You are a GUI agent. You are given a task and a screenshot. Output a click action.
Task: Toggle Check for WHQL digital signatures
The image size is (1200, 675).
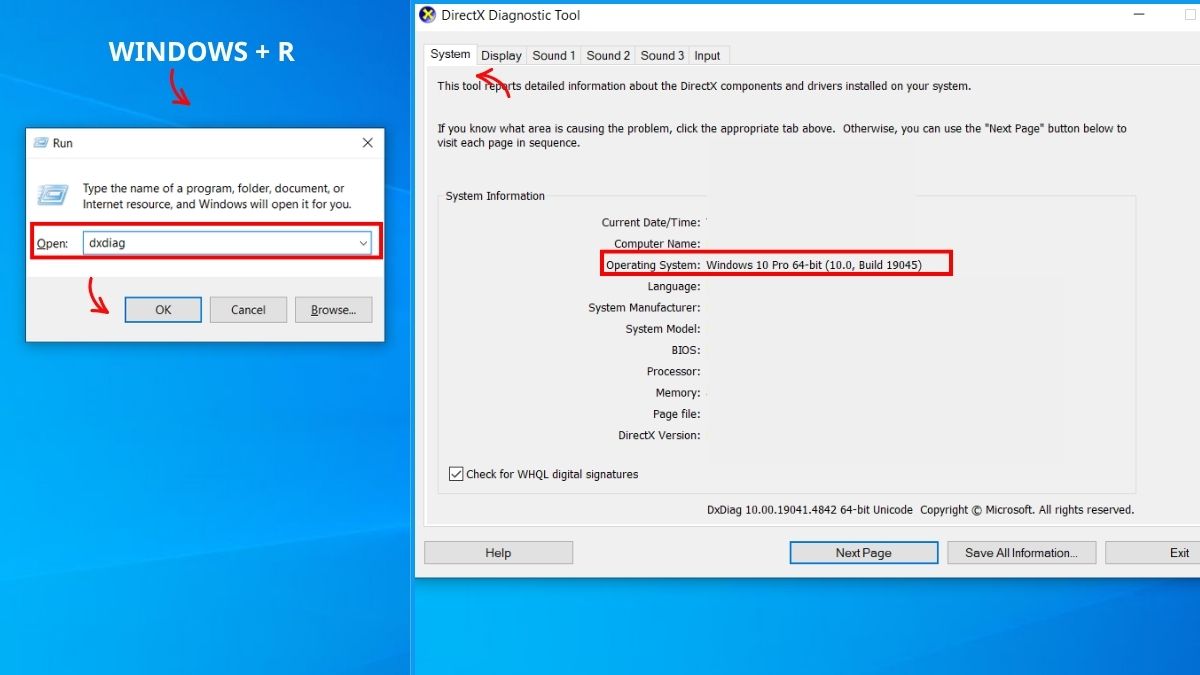tap(456, 474)
